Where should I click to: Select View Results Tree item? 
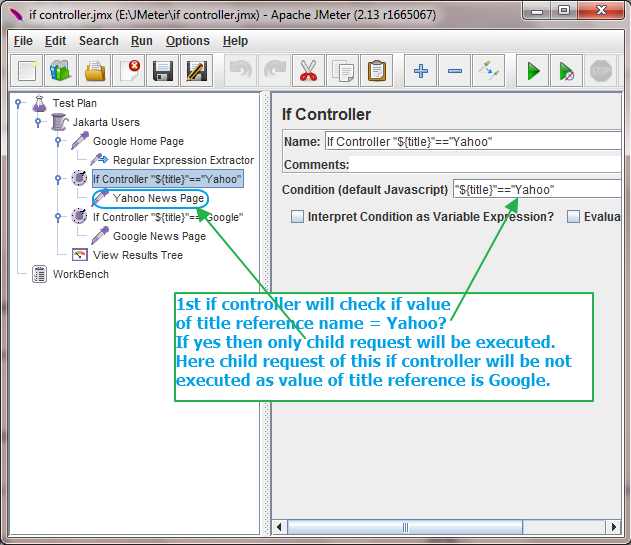tap(138, 255)
